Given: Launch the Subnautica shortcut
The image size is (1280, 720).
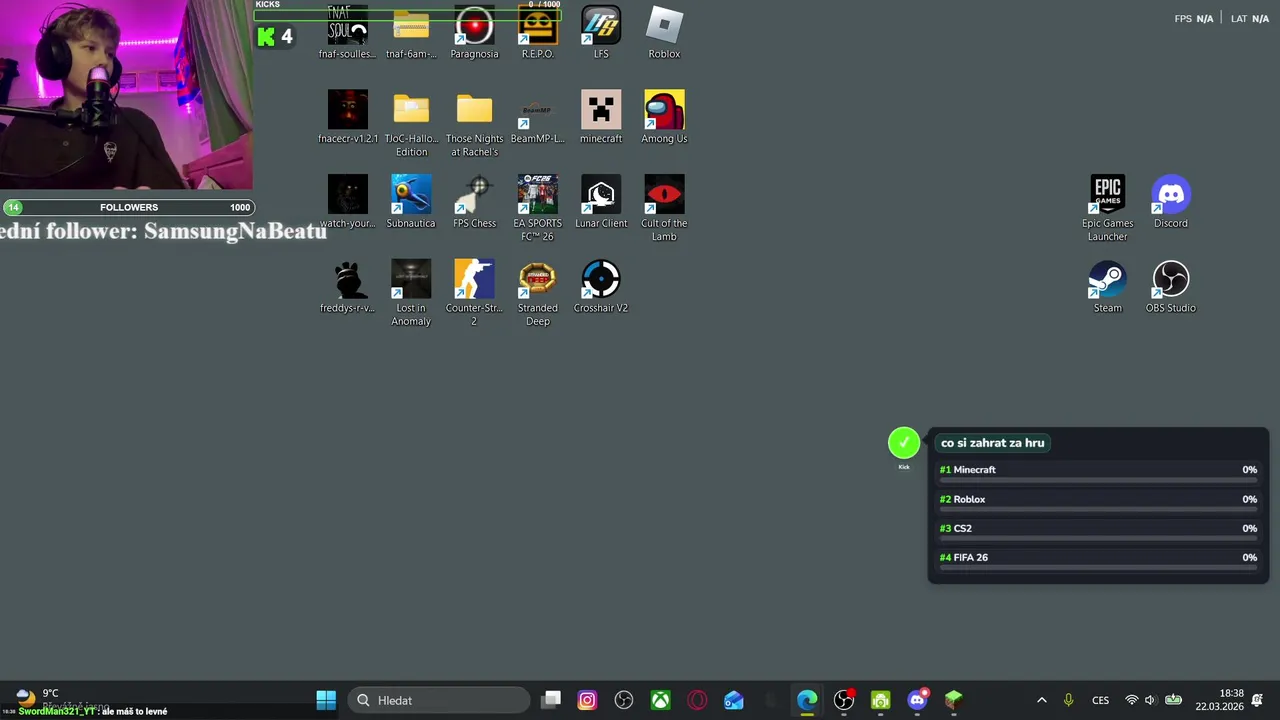Looking at the screenshot, I should [x=411, y=202].
